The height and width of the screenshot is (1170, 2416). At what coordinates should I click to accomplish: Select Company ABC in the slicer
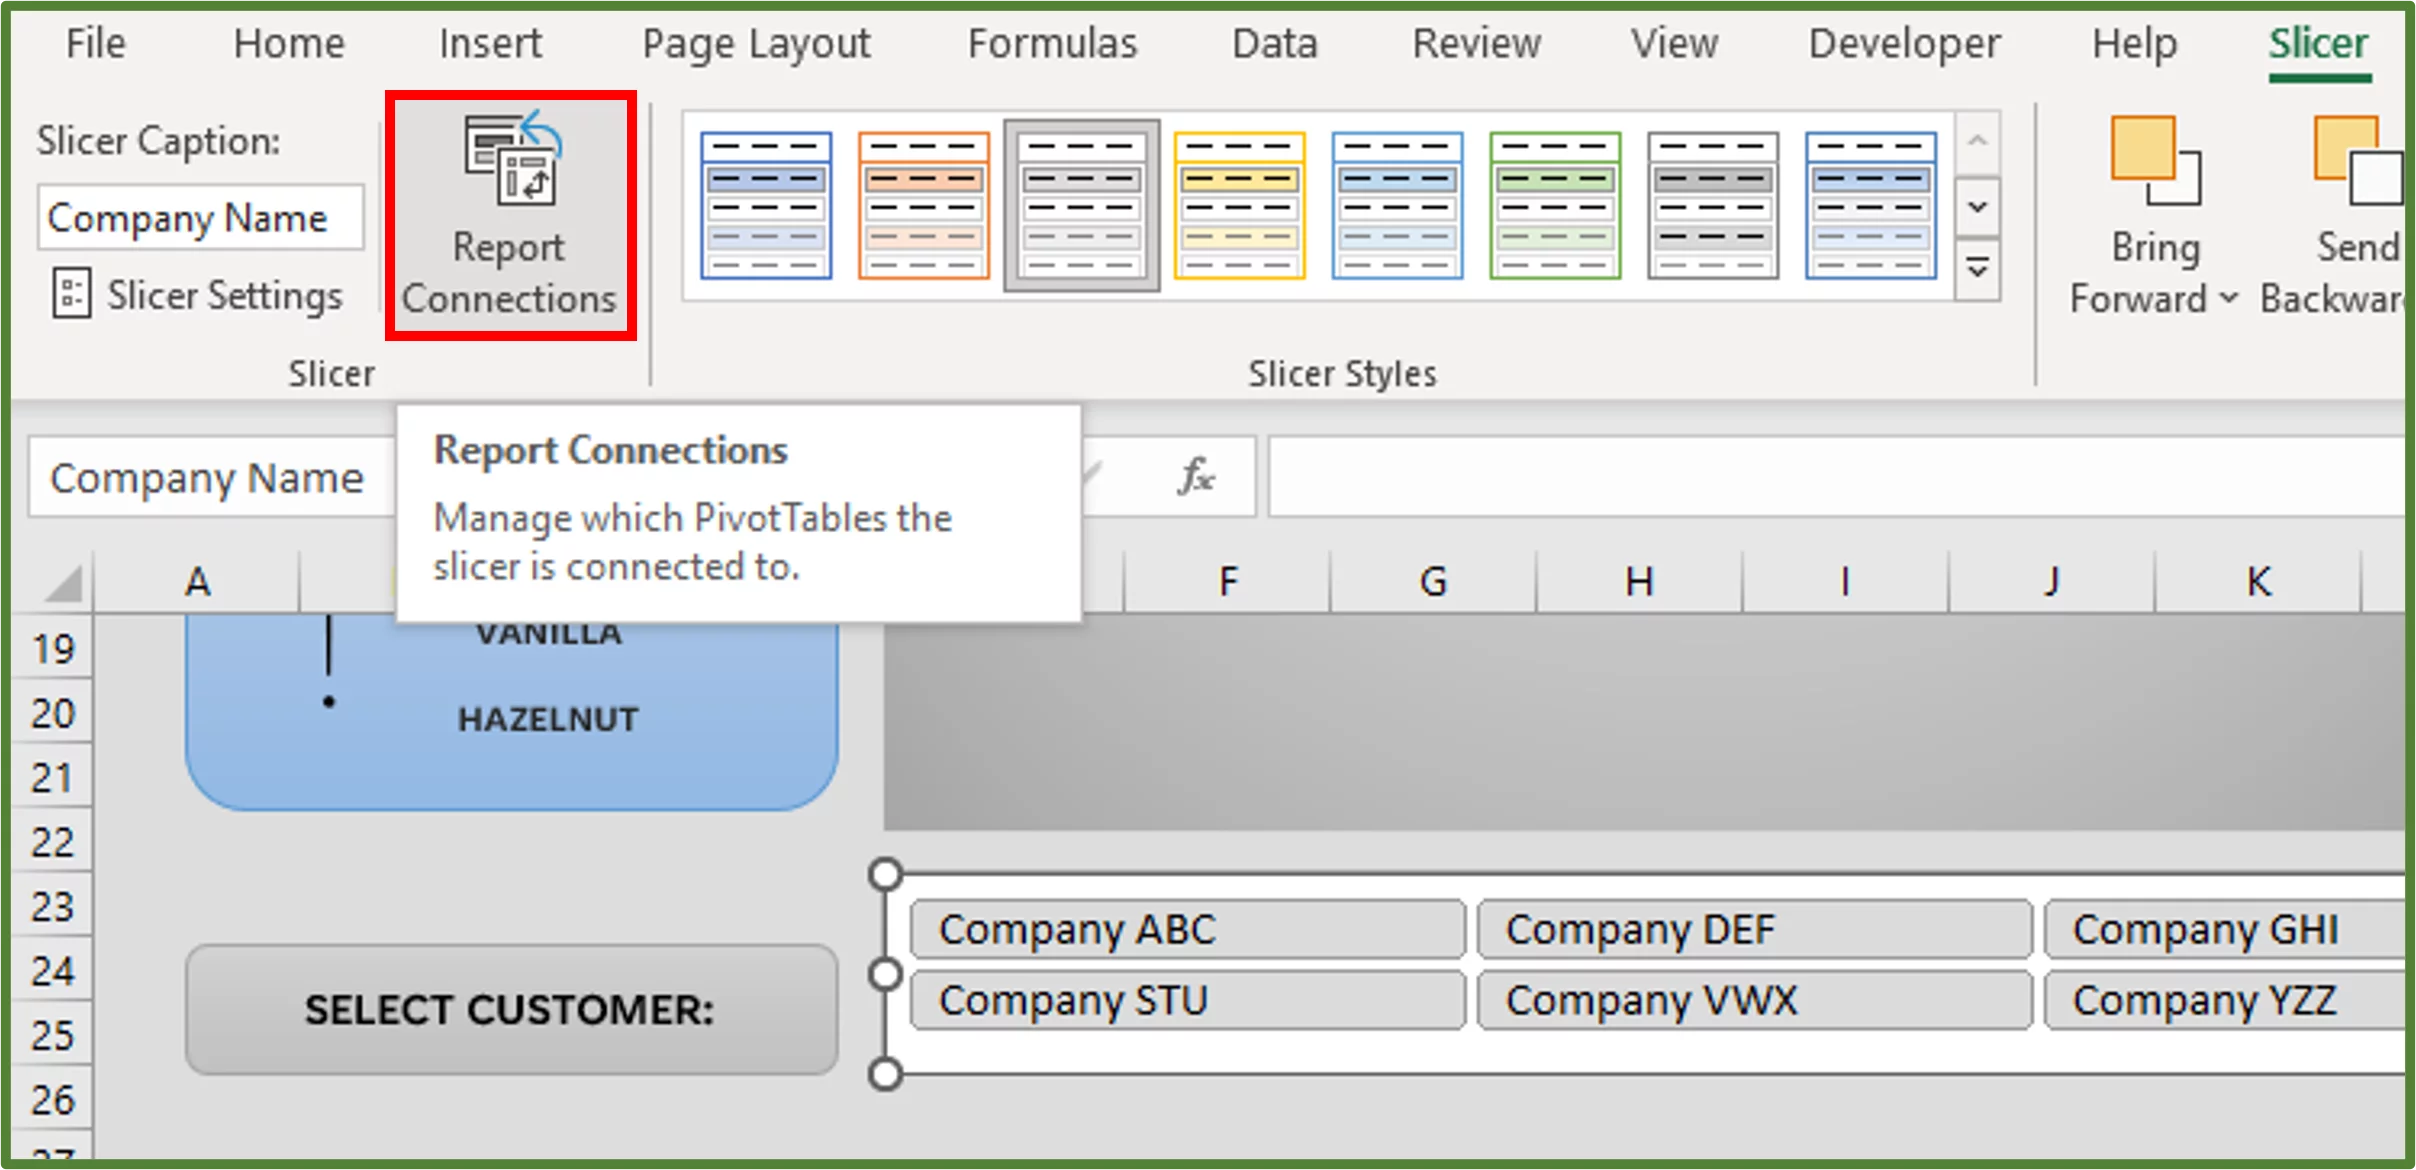tap(1186, 929)
